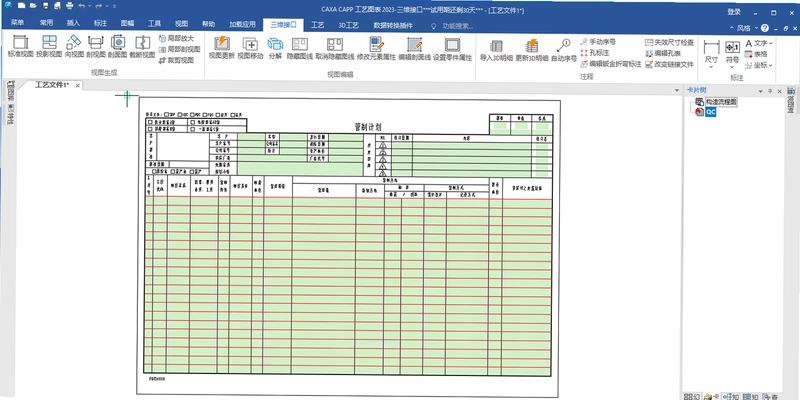
Task: Open the 3D工艺 ribbon tab
Action: pyautogui.click(x=349, y=25)
